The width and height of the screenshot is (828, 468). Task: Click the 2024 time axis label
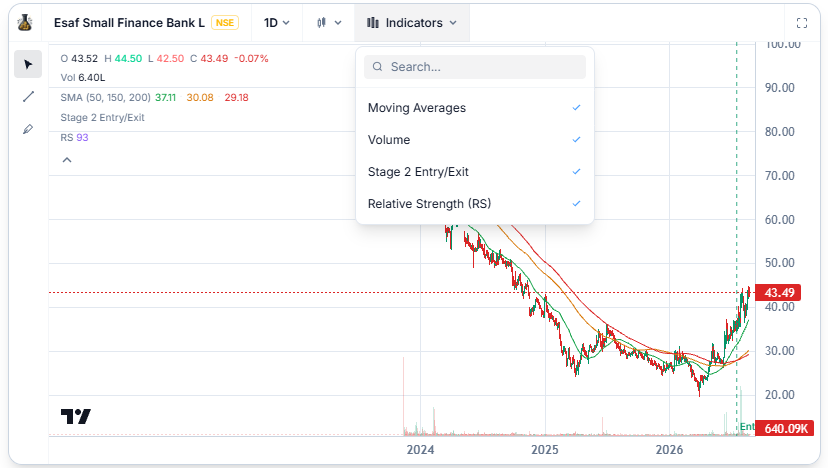[420, 450]
